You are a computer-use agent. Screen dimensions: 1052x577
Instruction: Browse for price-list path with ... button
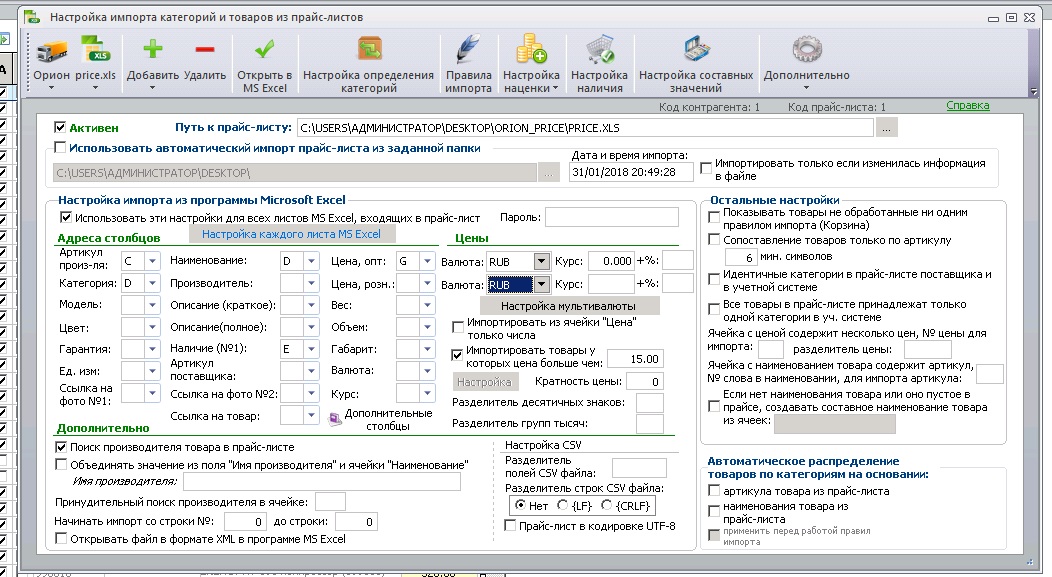click(x=886, y=127)
